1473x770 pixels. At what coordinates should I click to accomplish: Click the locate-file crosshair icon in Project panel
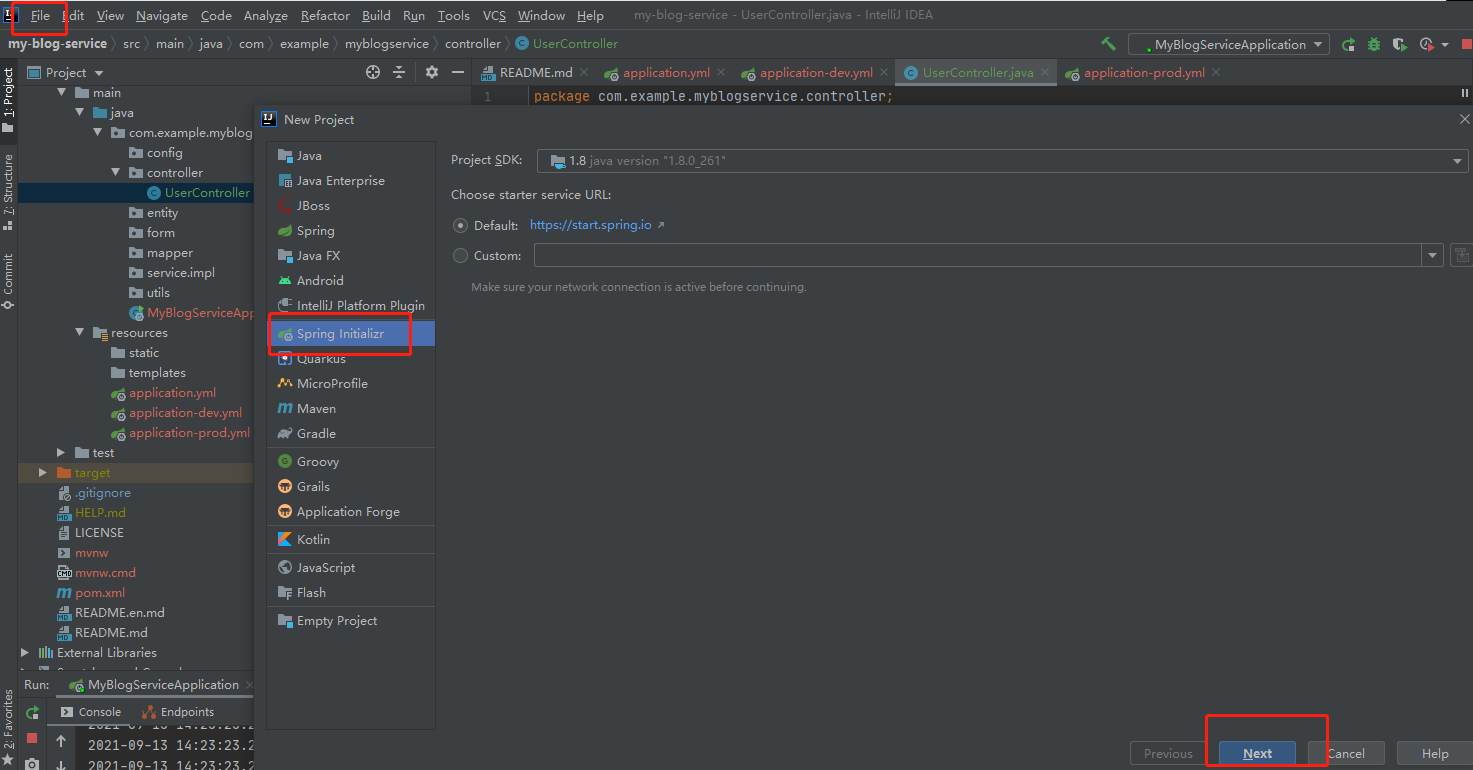point(373,72)
